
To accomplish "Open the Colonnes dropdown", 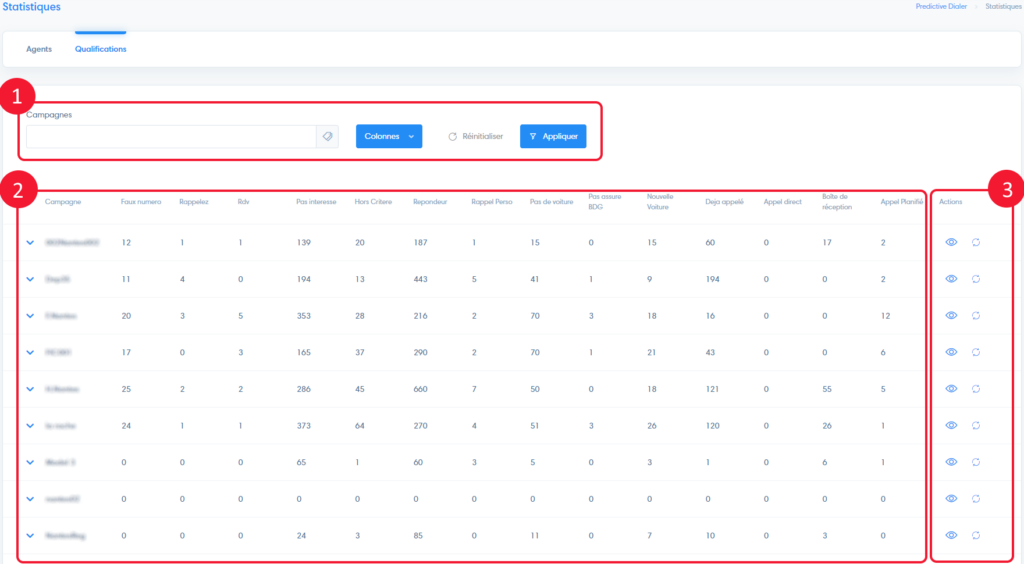I will point(389,137).
